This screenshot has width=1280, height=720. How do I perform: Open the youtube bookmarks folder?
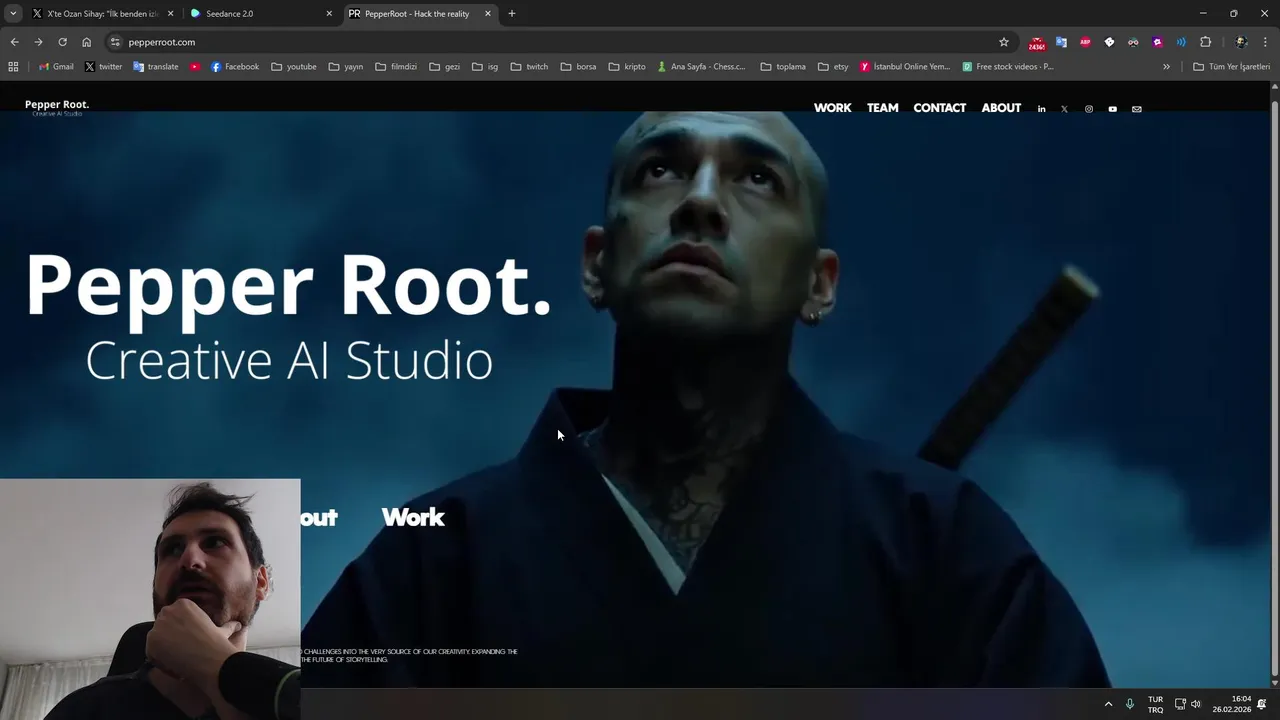[x=294, y=67]
